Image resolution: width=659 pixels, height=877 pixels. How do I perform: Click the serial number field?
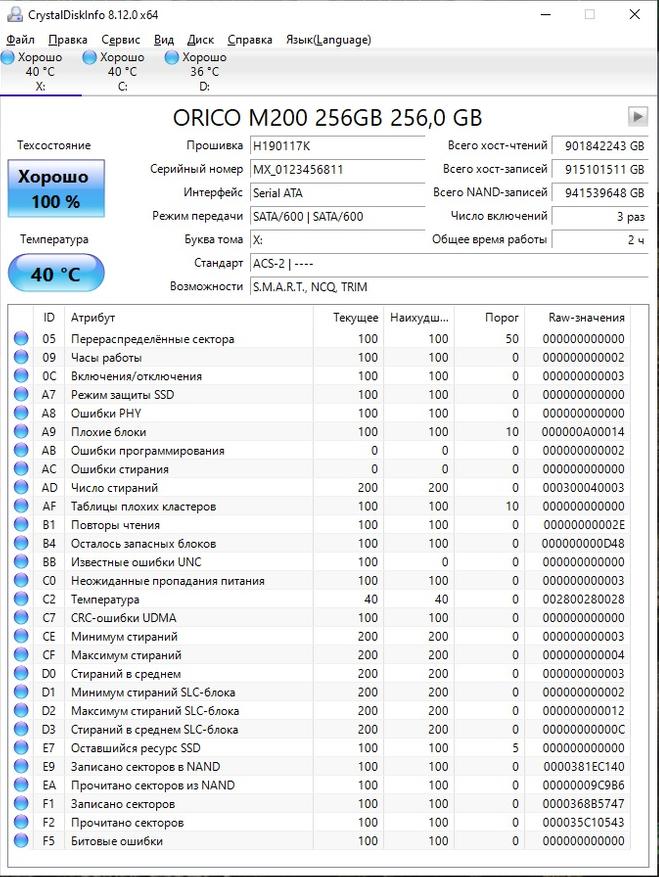(336, 169)
